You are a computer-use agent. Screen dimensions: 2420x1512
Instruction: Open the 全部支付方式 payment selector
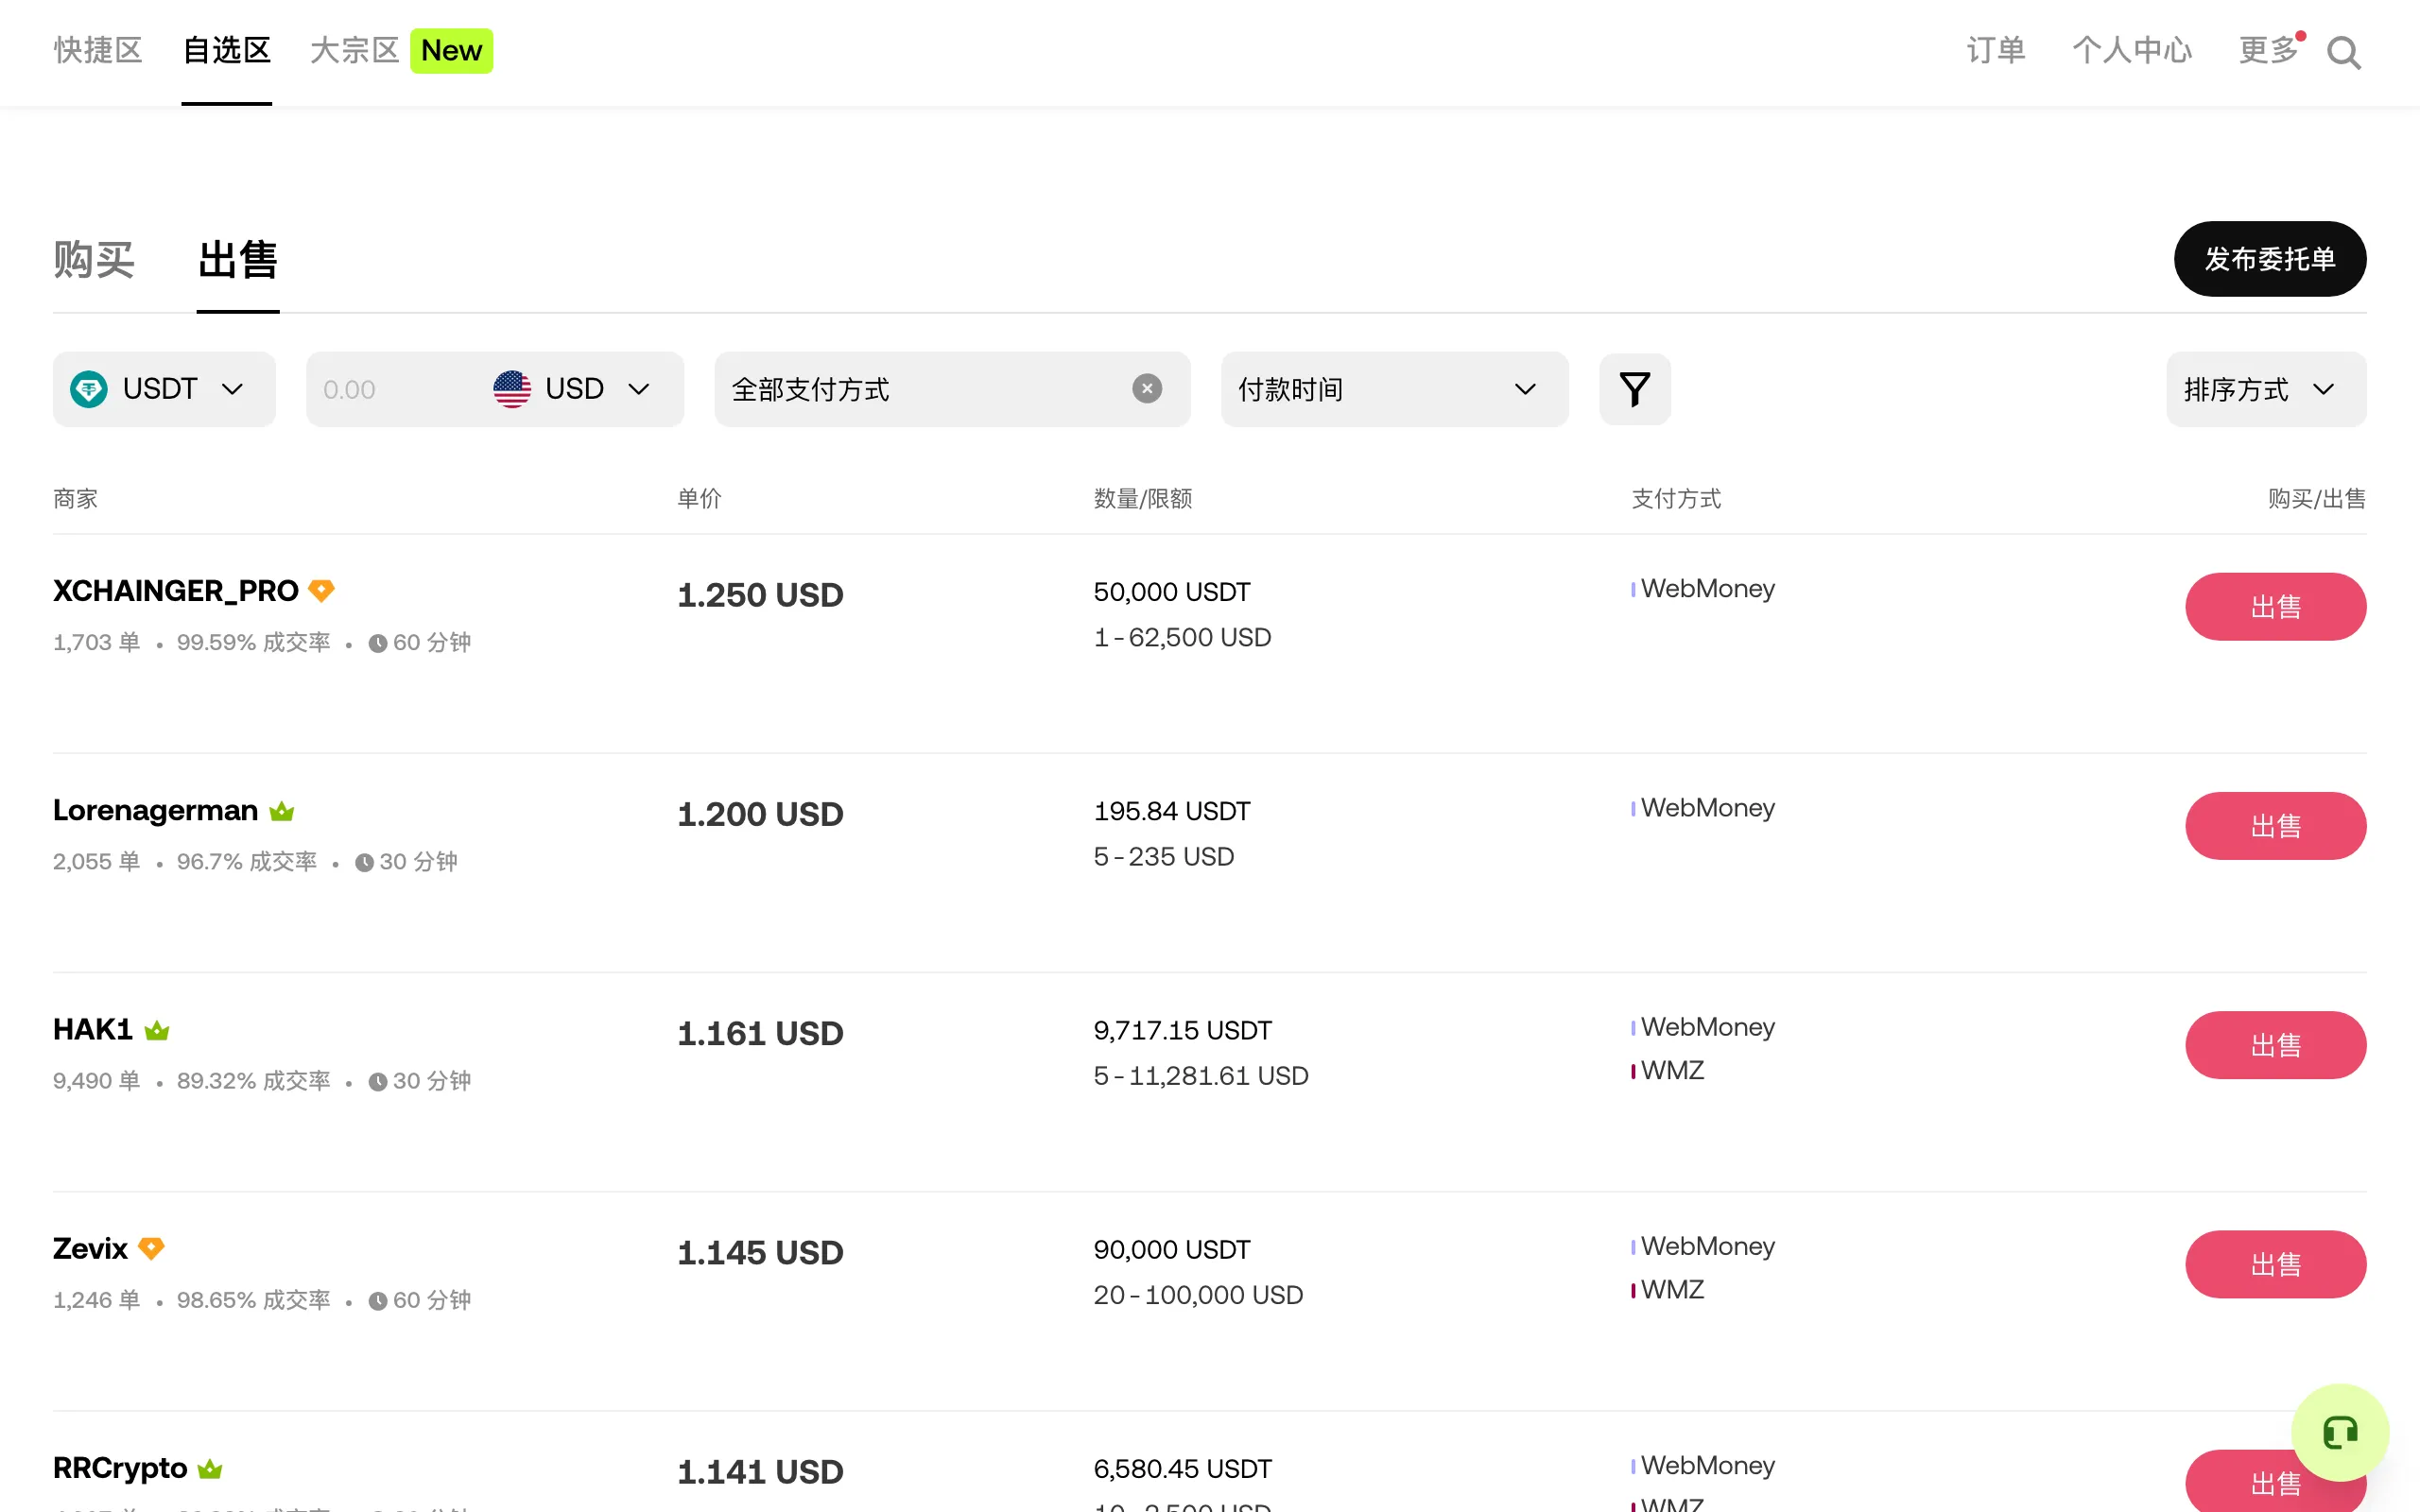coord(952,389)
